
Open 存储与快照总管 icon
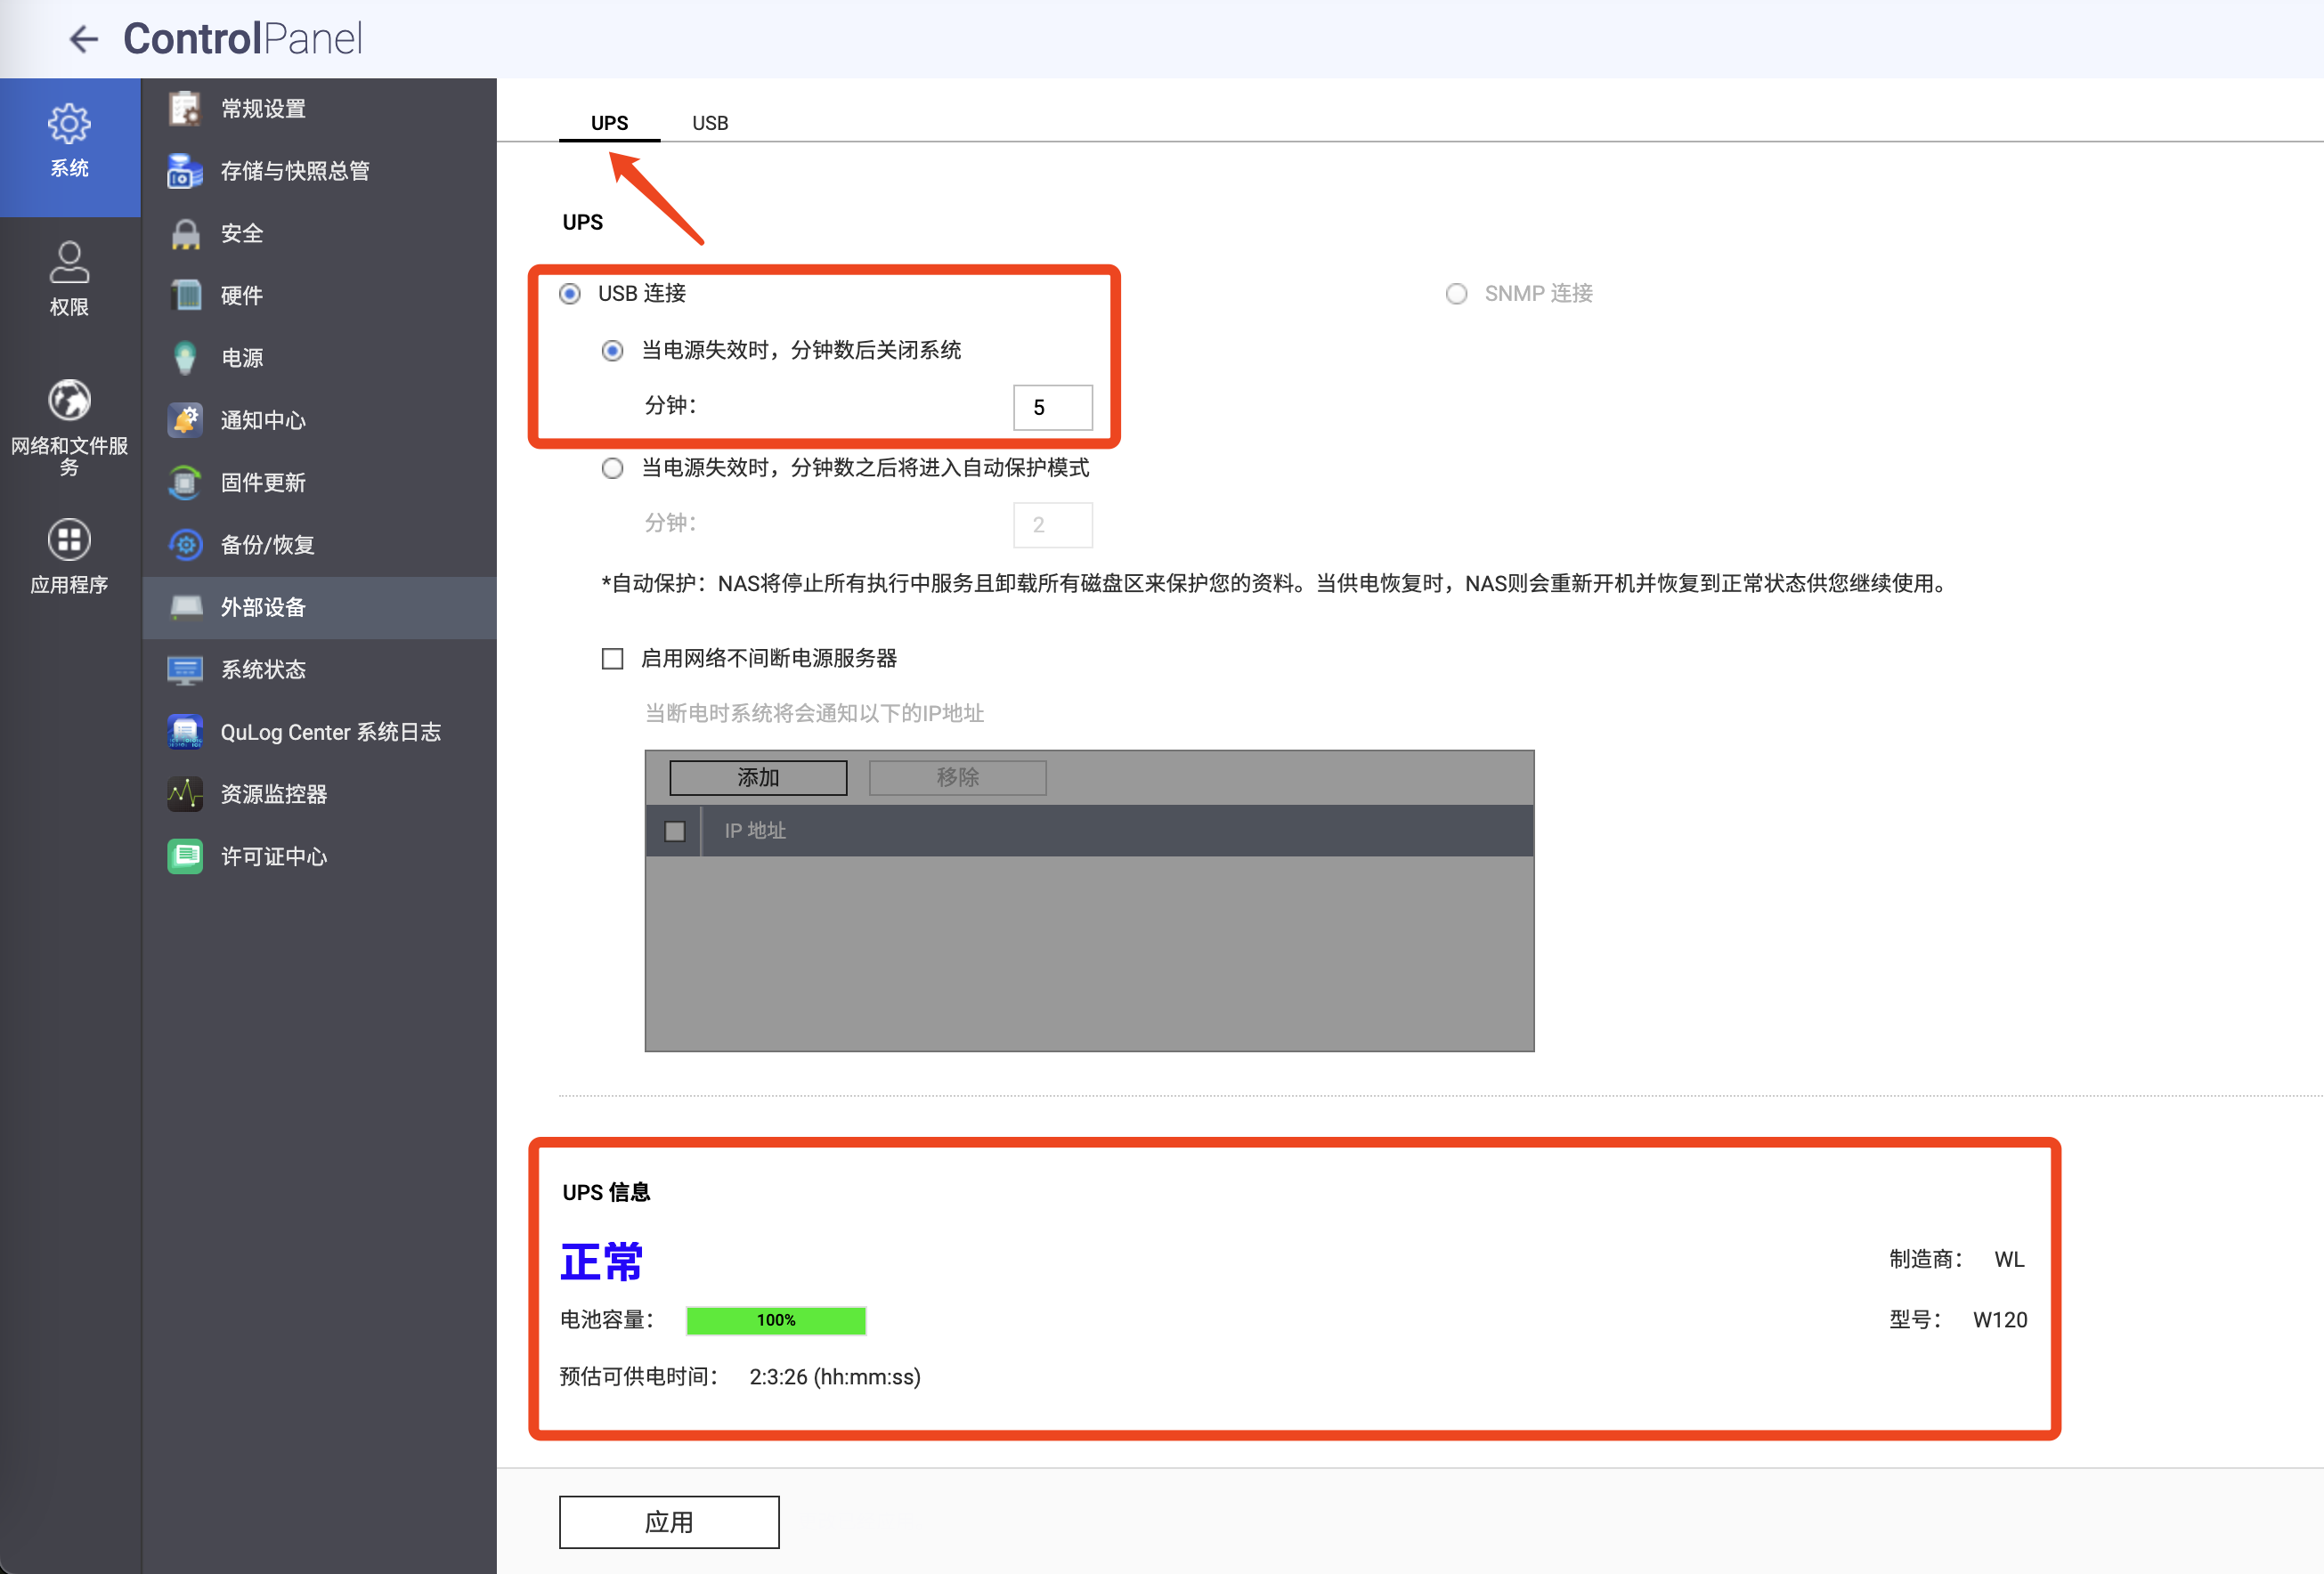click(x=185, y=171)
